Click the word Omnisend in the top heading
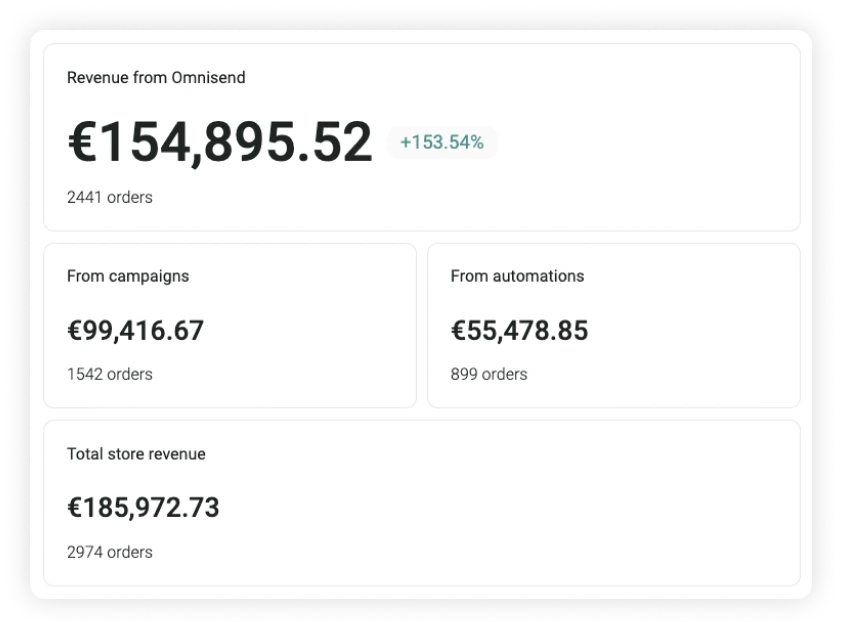Viewport: 842px width, 629px height. 208,77
